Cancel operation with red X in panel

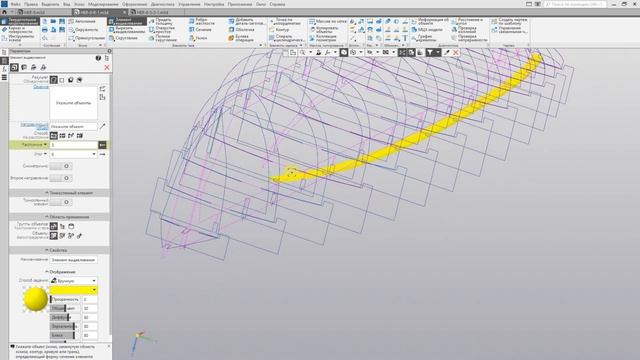[107, 67]
